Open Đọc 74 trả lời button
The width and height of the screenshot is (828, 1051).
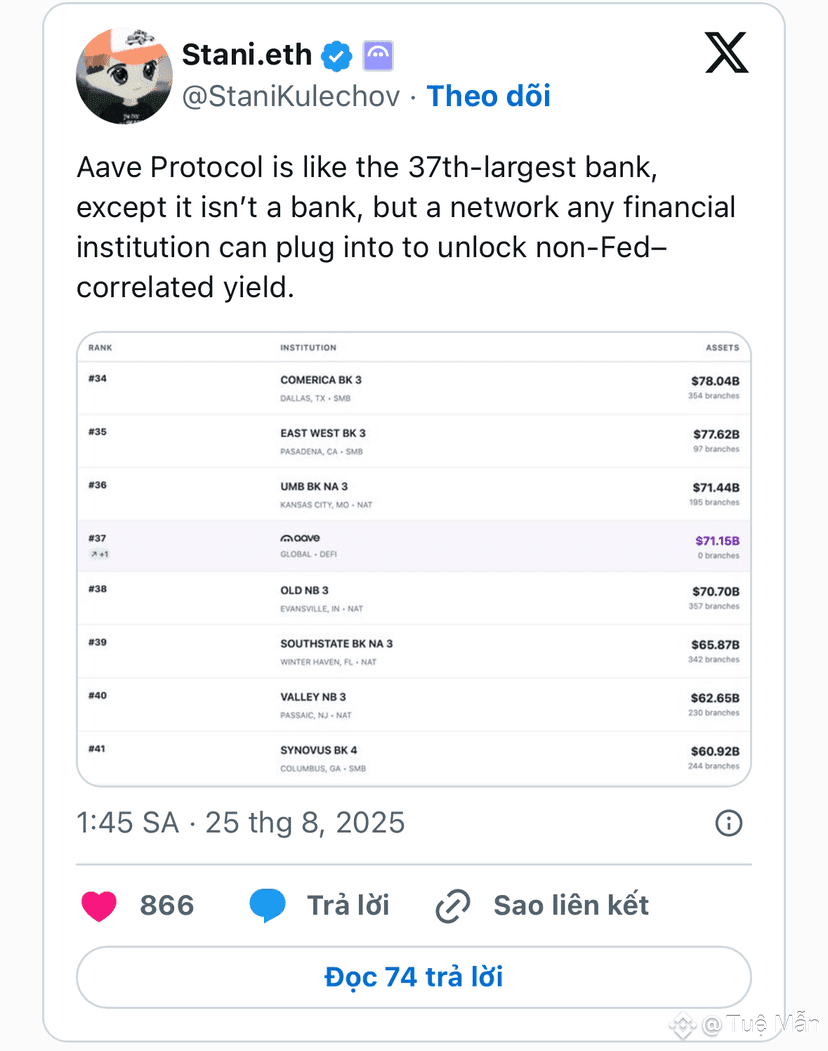pyautogui.click(x=414, y=977)
